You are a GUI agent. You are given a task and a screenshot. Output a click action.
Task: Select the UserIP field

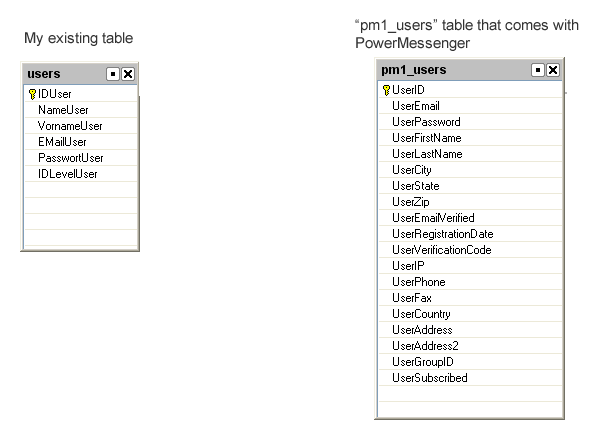(x=470, y=266)
